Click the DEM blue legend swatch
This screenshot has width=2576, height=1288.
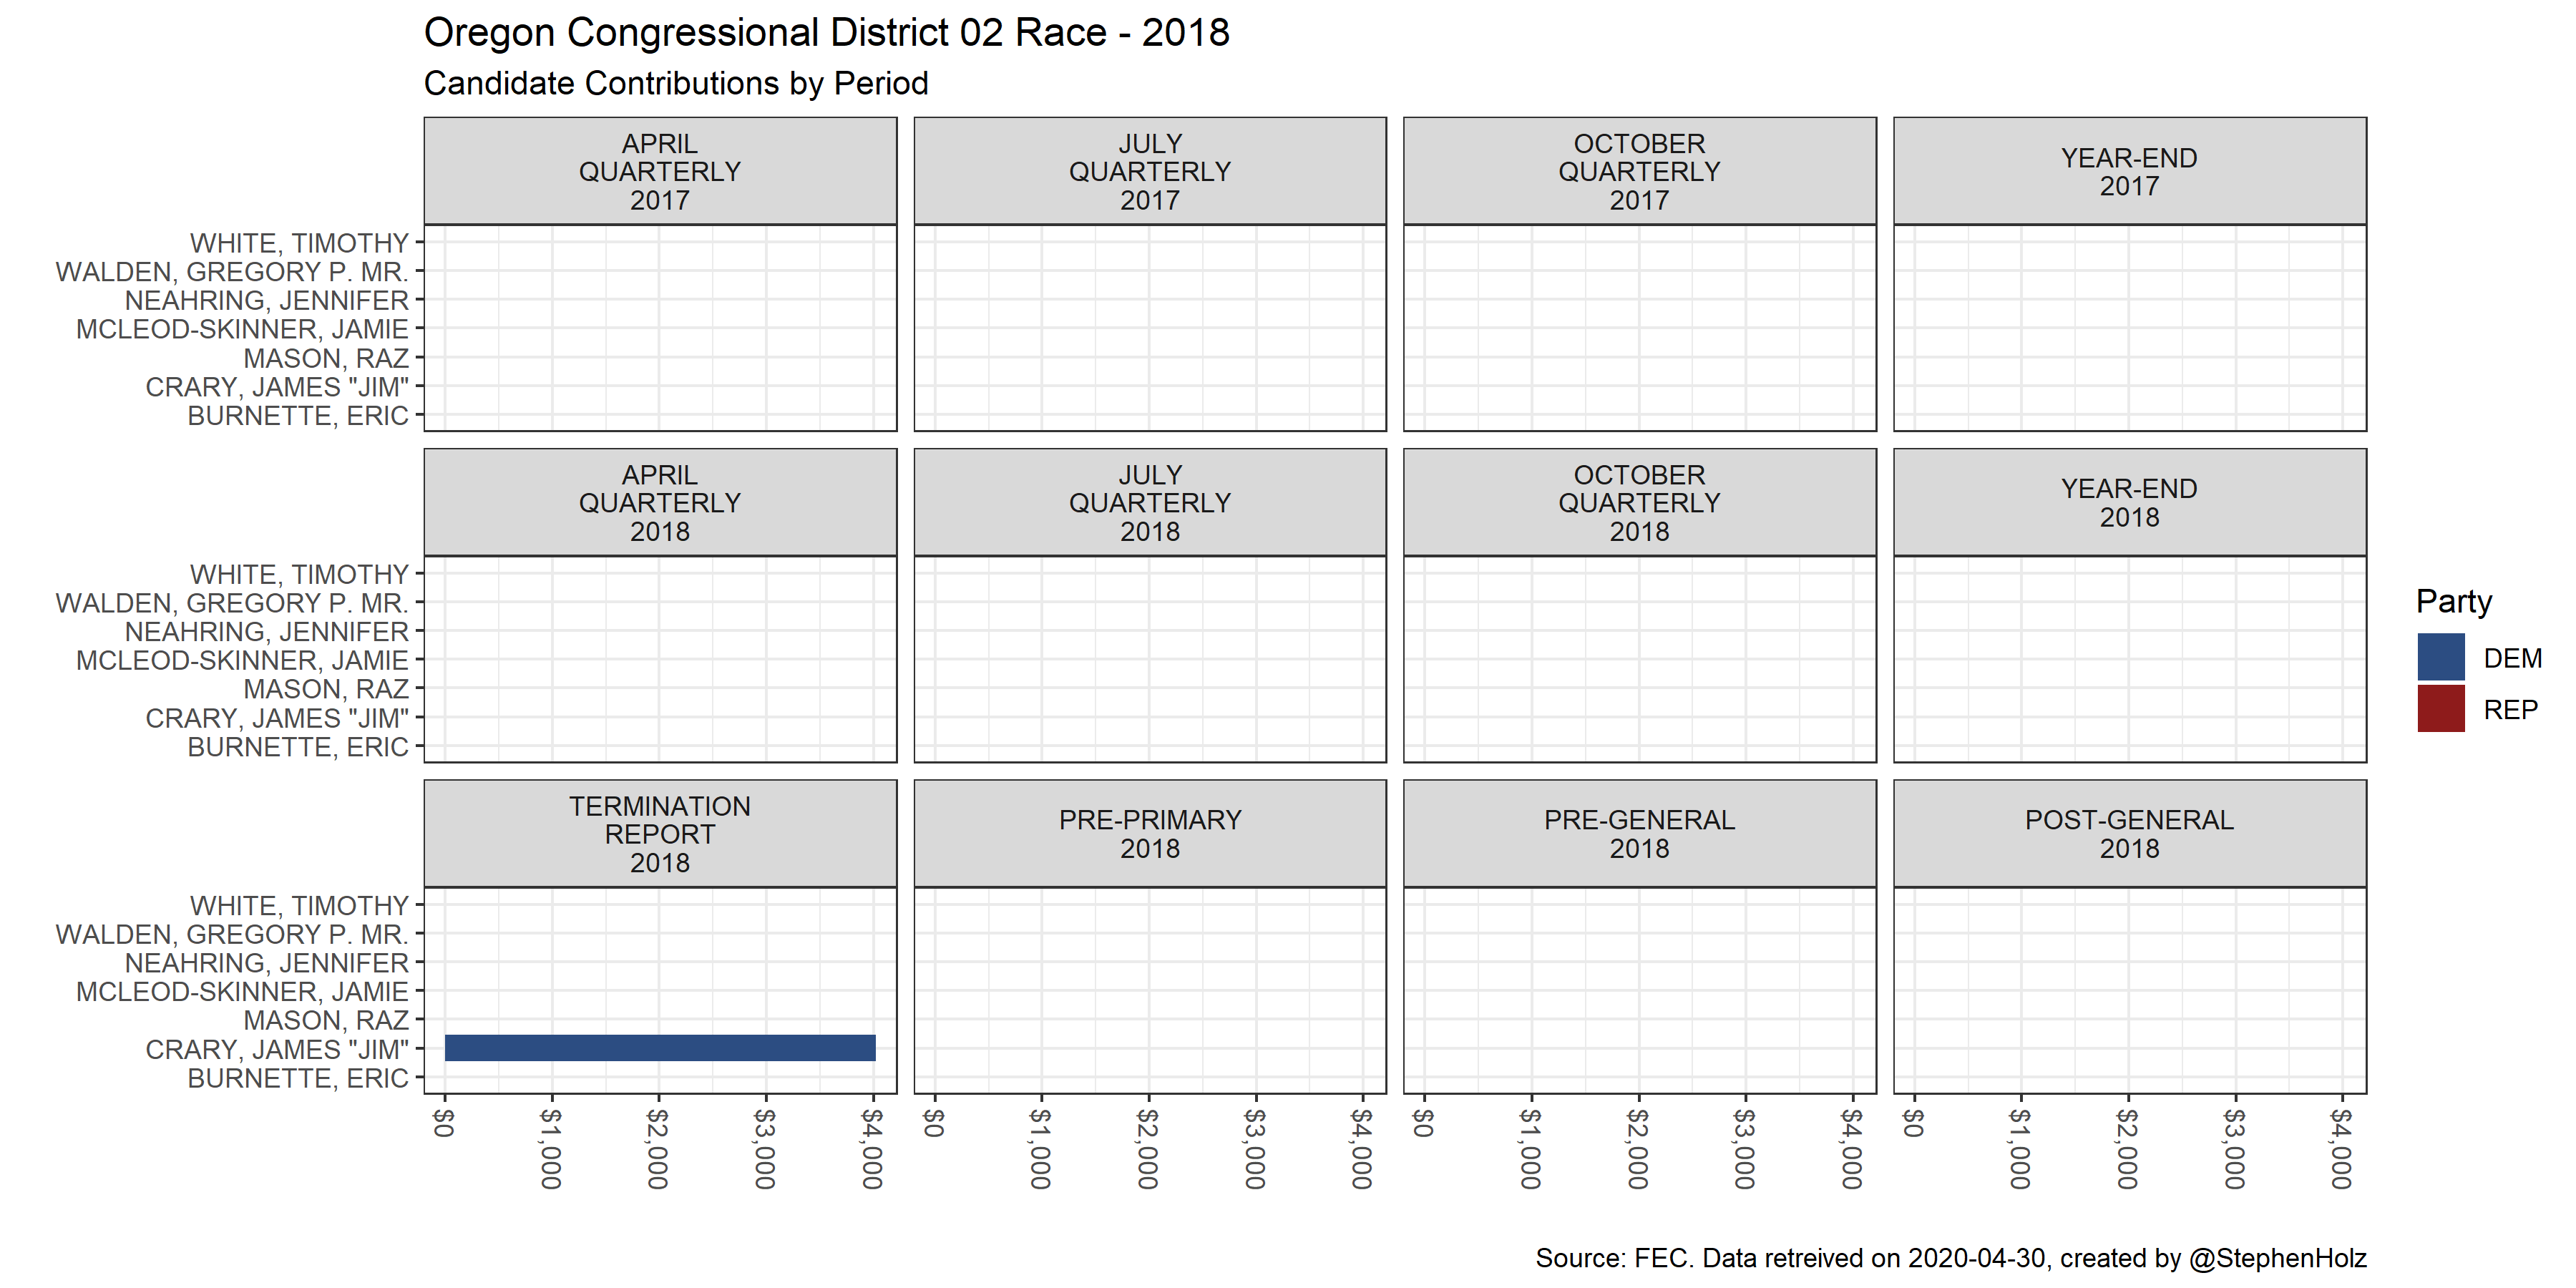[2440, 657]
